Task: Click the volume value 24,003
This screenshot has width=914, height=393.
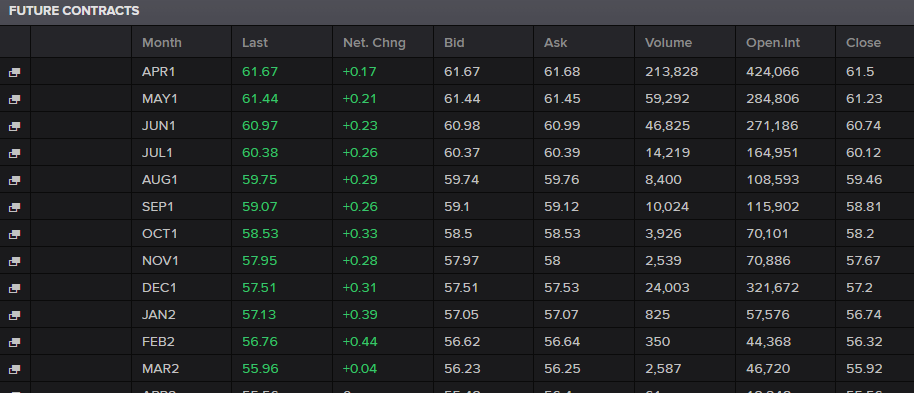Action: [667, 287]
